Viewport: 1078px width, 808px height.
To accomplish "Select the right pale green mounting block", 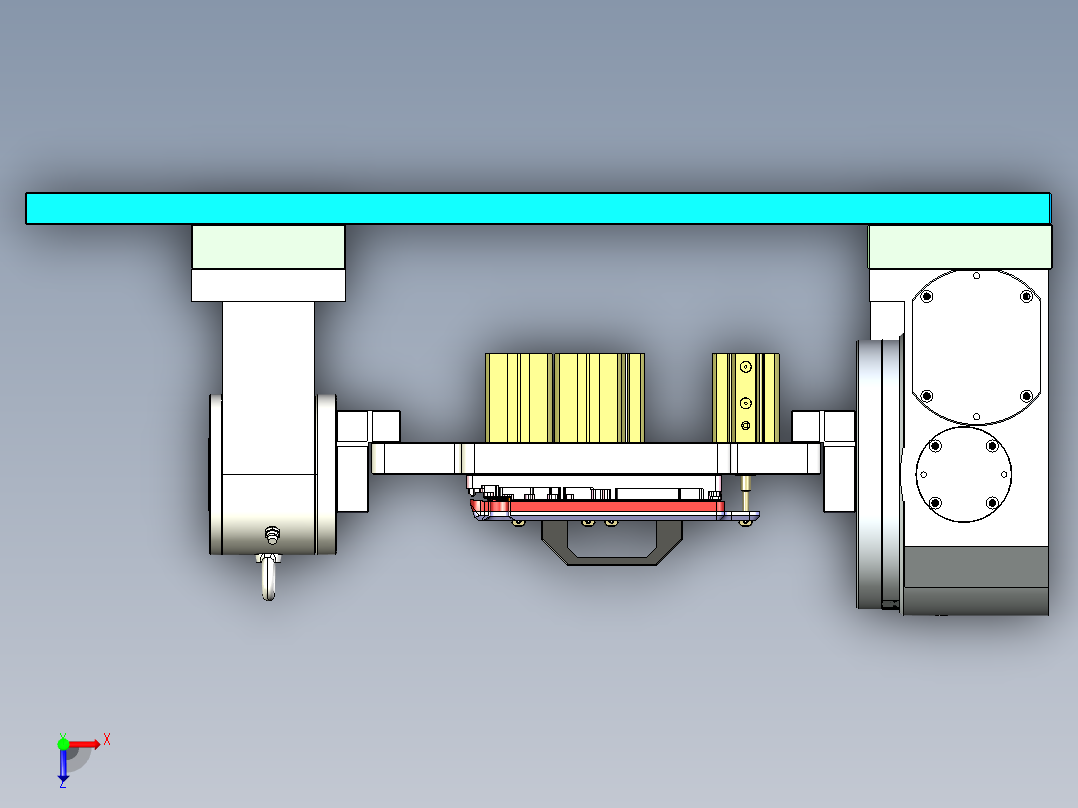I will point(960,247).
